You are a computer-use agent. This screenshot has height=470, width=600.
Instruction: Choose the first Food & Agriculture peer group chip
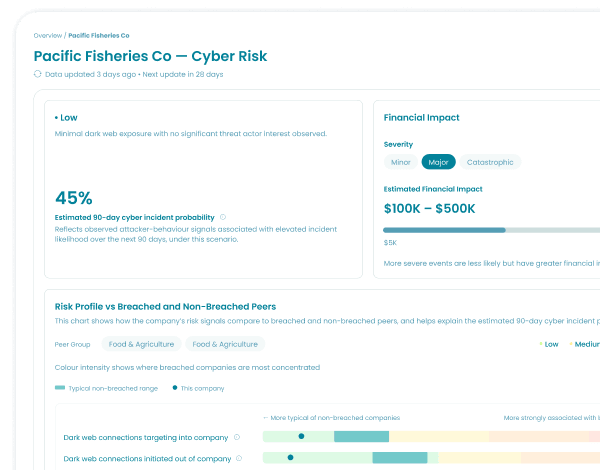coord(141,344)
